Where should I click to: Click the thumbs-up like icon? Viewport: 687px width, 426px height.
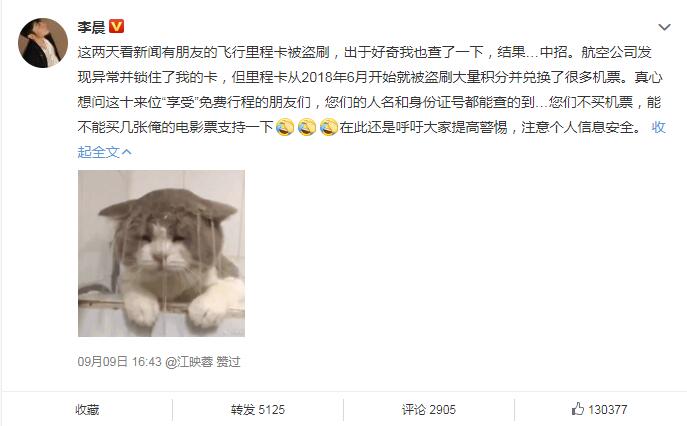[578, 409]
